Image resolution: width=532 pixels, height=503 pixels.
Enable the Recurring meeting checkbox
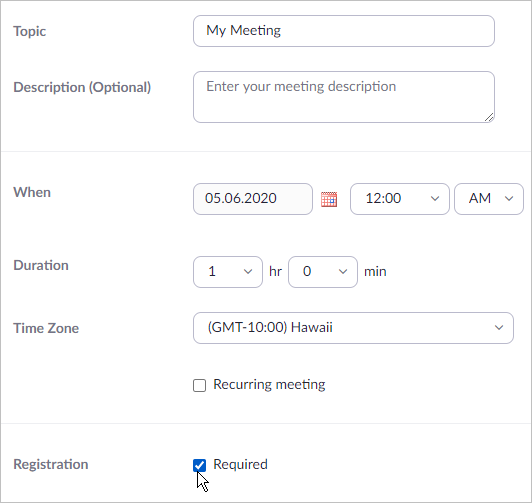pyautogui.click(x=200, y=386)
